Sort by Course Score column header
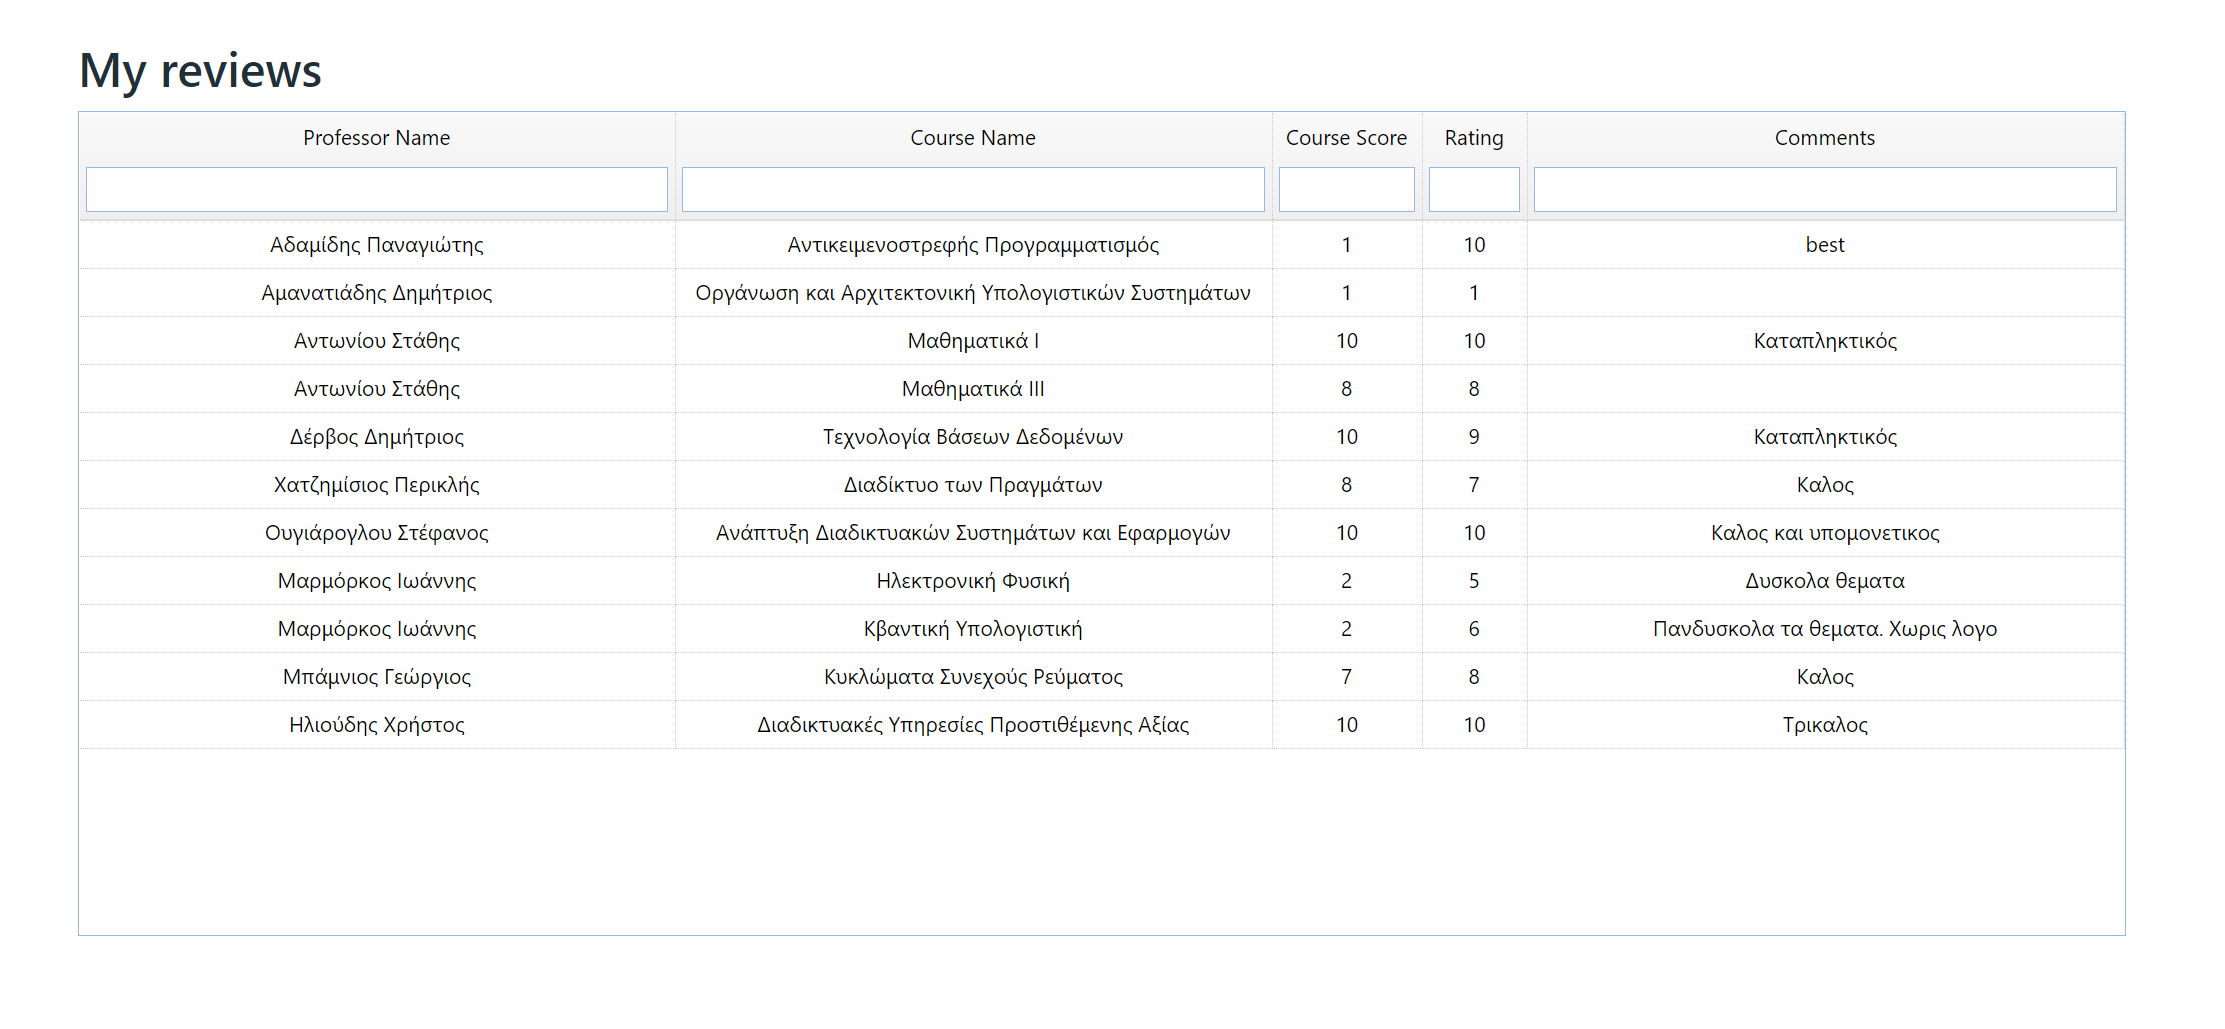The width and height of the screenshot is (2225, 1029). click(x=1346, y=138)
